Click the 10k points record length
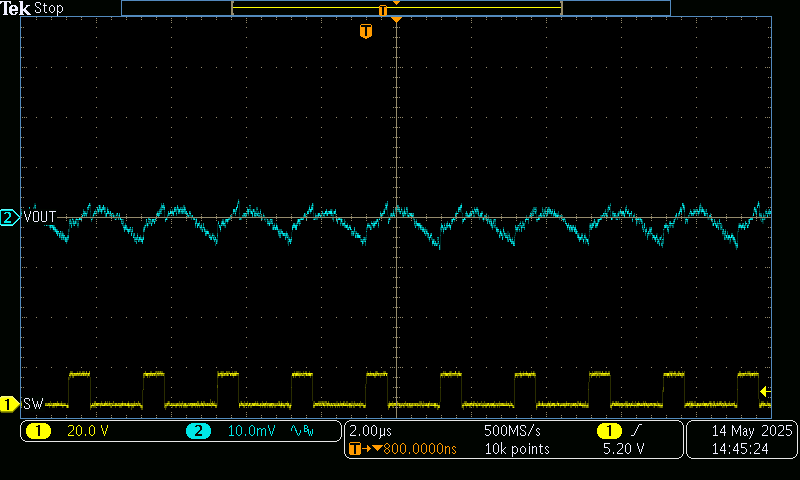 (516, 449)
